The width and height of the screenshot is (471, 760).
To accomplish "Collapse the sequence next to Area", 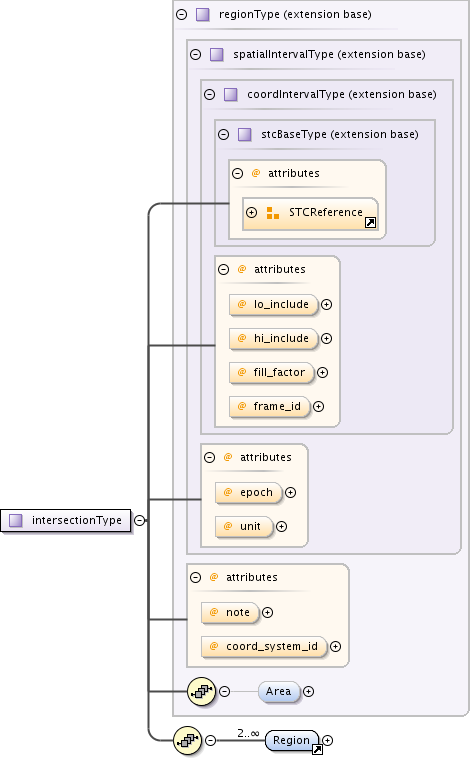I will 224,691.
